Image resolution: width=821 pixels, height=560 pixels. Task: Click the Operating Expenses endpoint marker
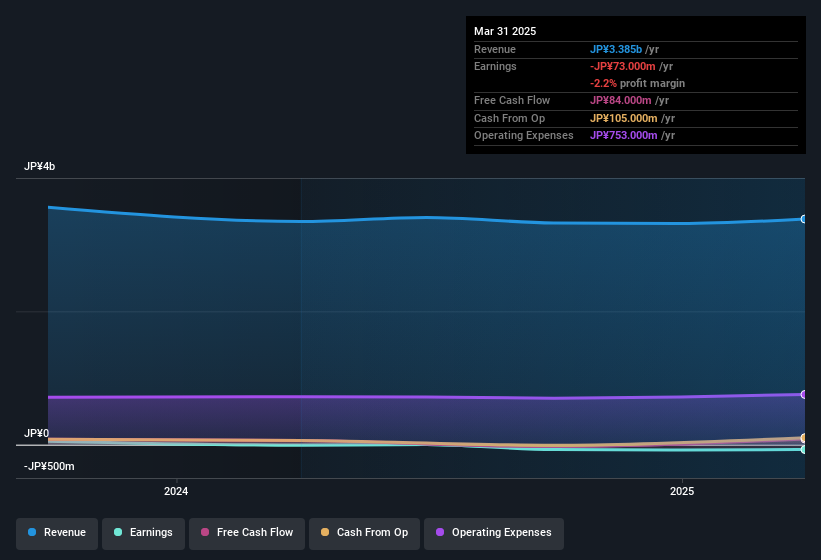804,394
